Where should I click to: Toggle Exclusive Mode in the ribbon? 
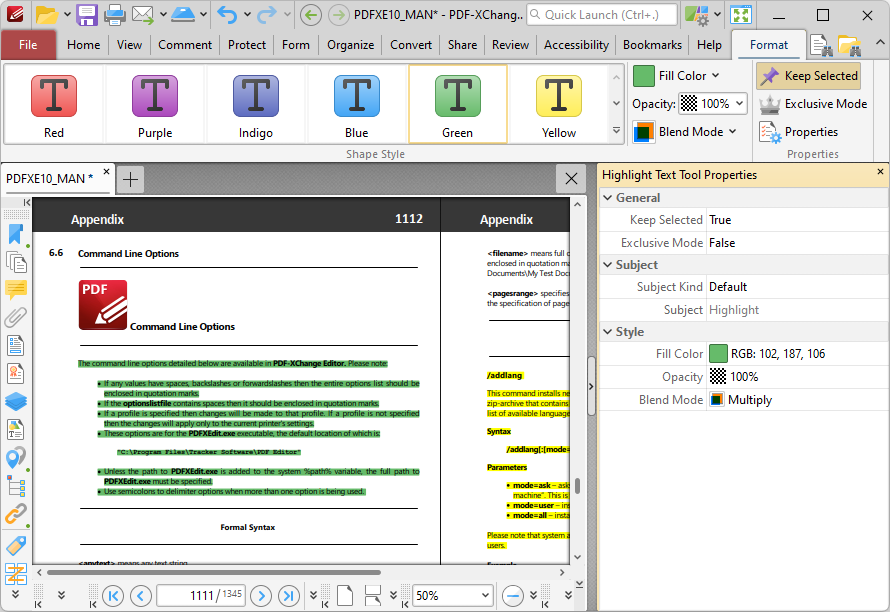(x=813, y=104)
